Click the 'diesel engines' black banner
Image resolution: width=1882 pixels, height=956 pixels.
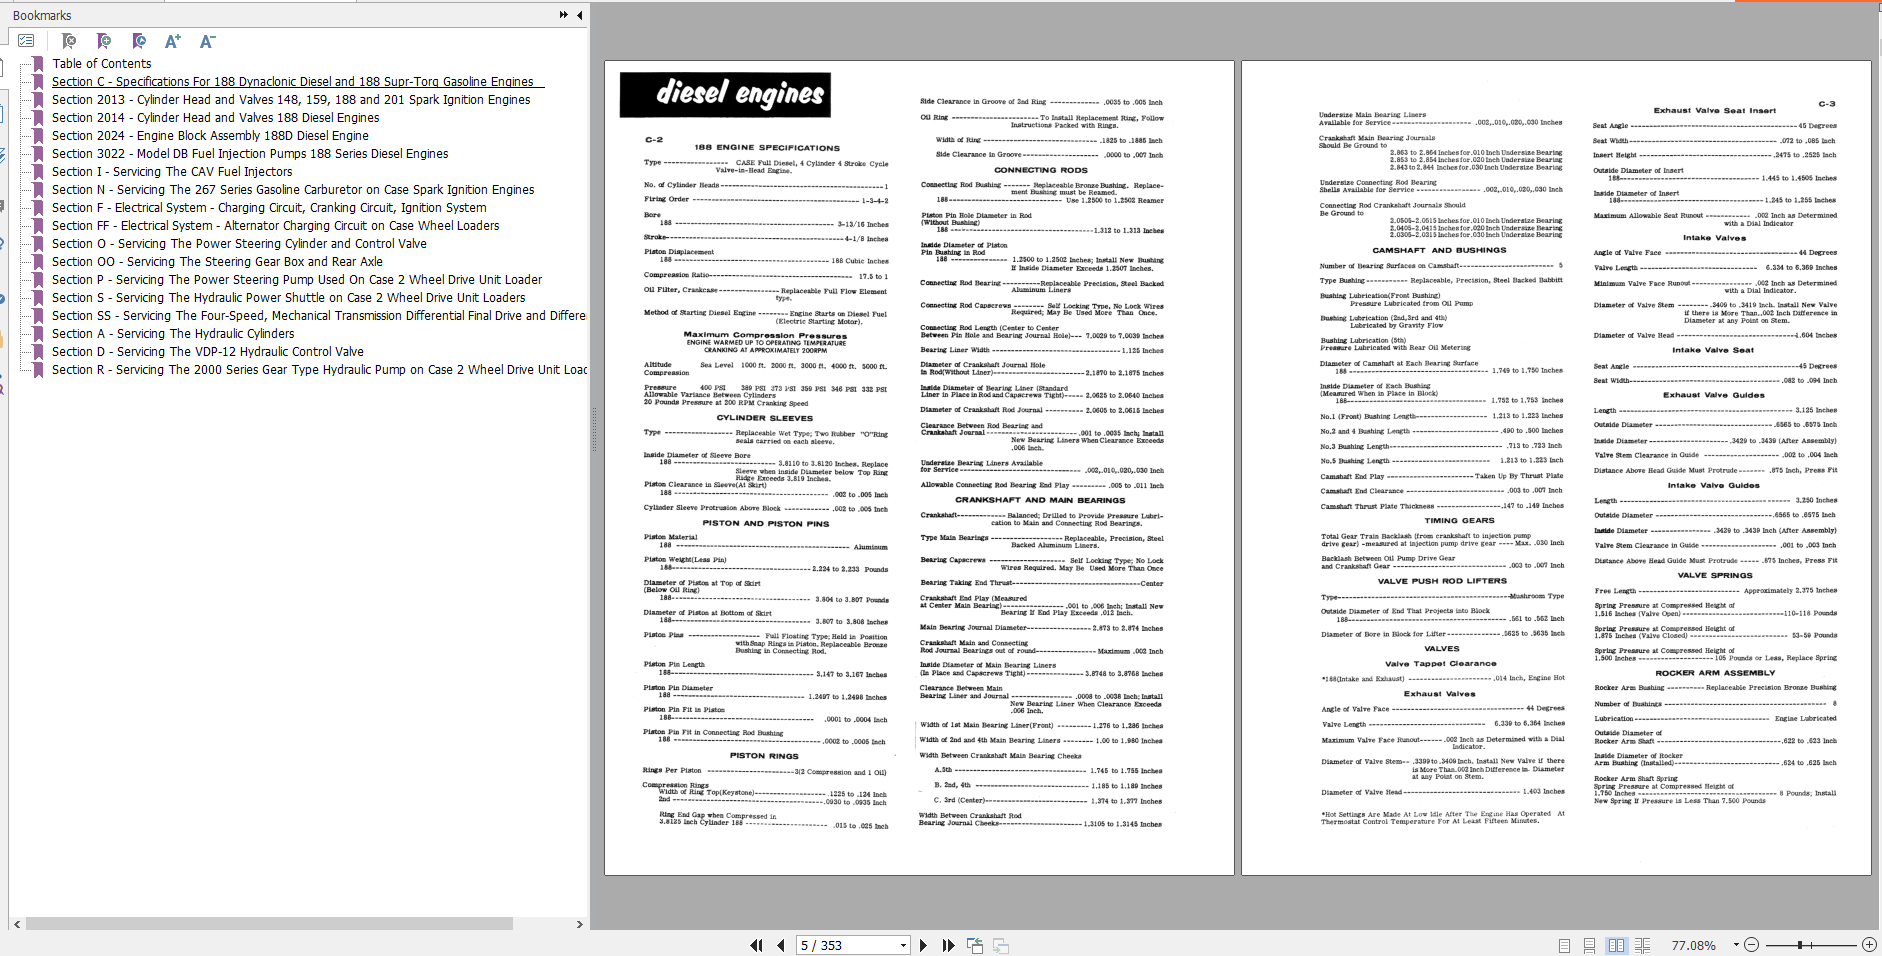point(725,95)
